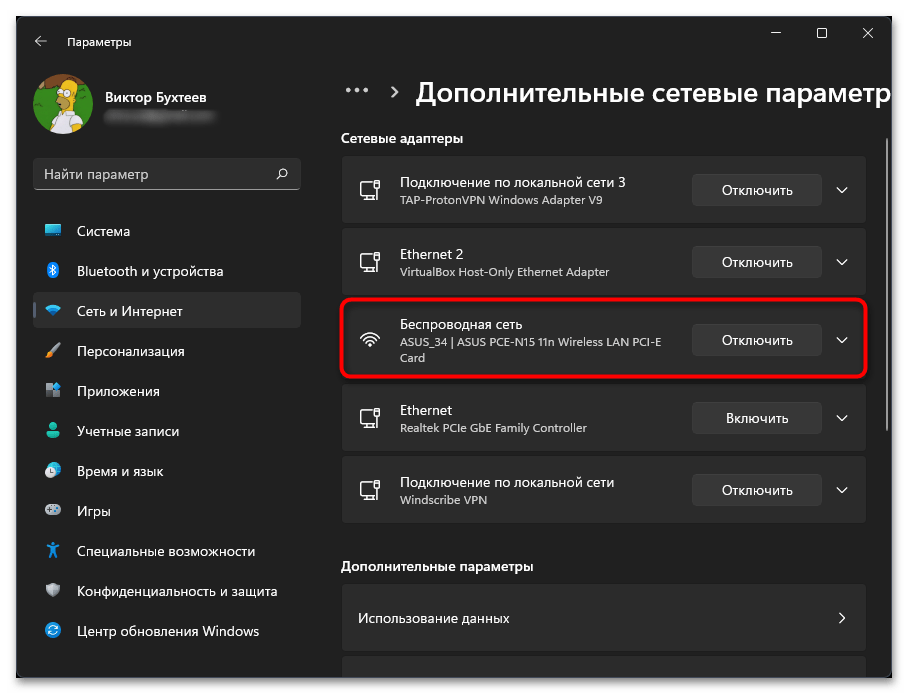Minimize the Параметры window

point(775,33)
